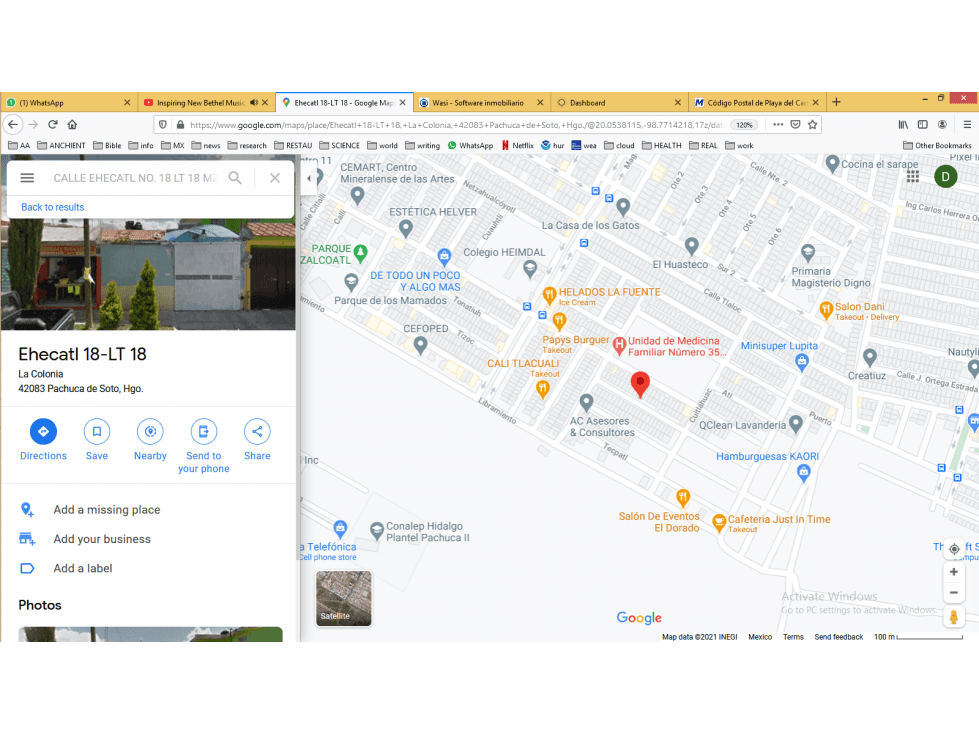979x734 pixels.
Task: Click the search magnifier icon
Action: (x=235, y=178)
